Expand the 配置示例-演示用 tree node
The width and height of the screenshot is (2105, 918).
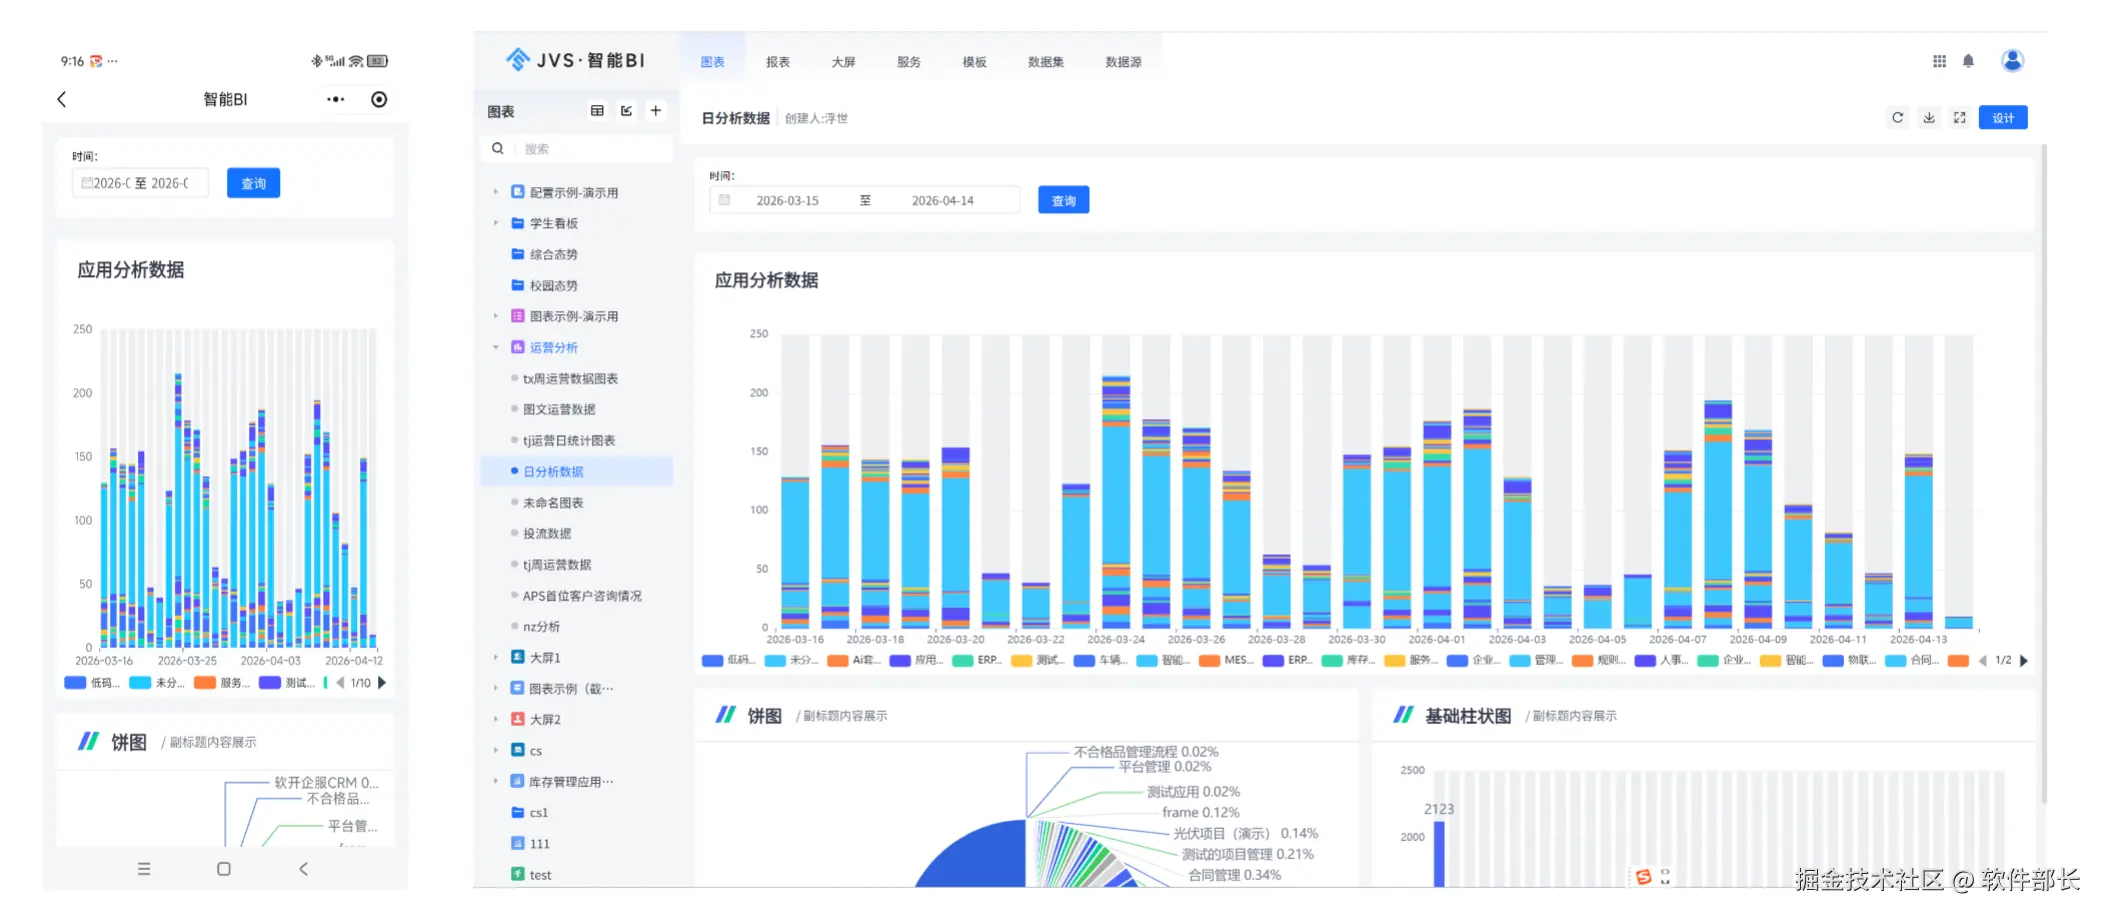(x=495, y=192)
